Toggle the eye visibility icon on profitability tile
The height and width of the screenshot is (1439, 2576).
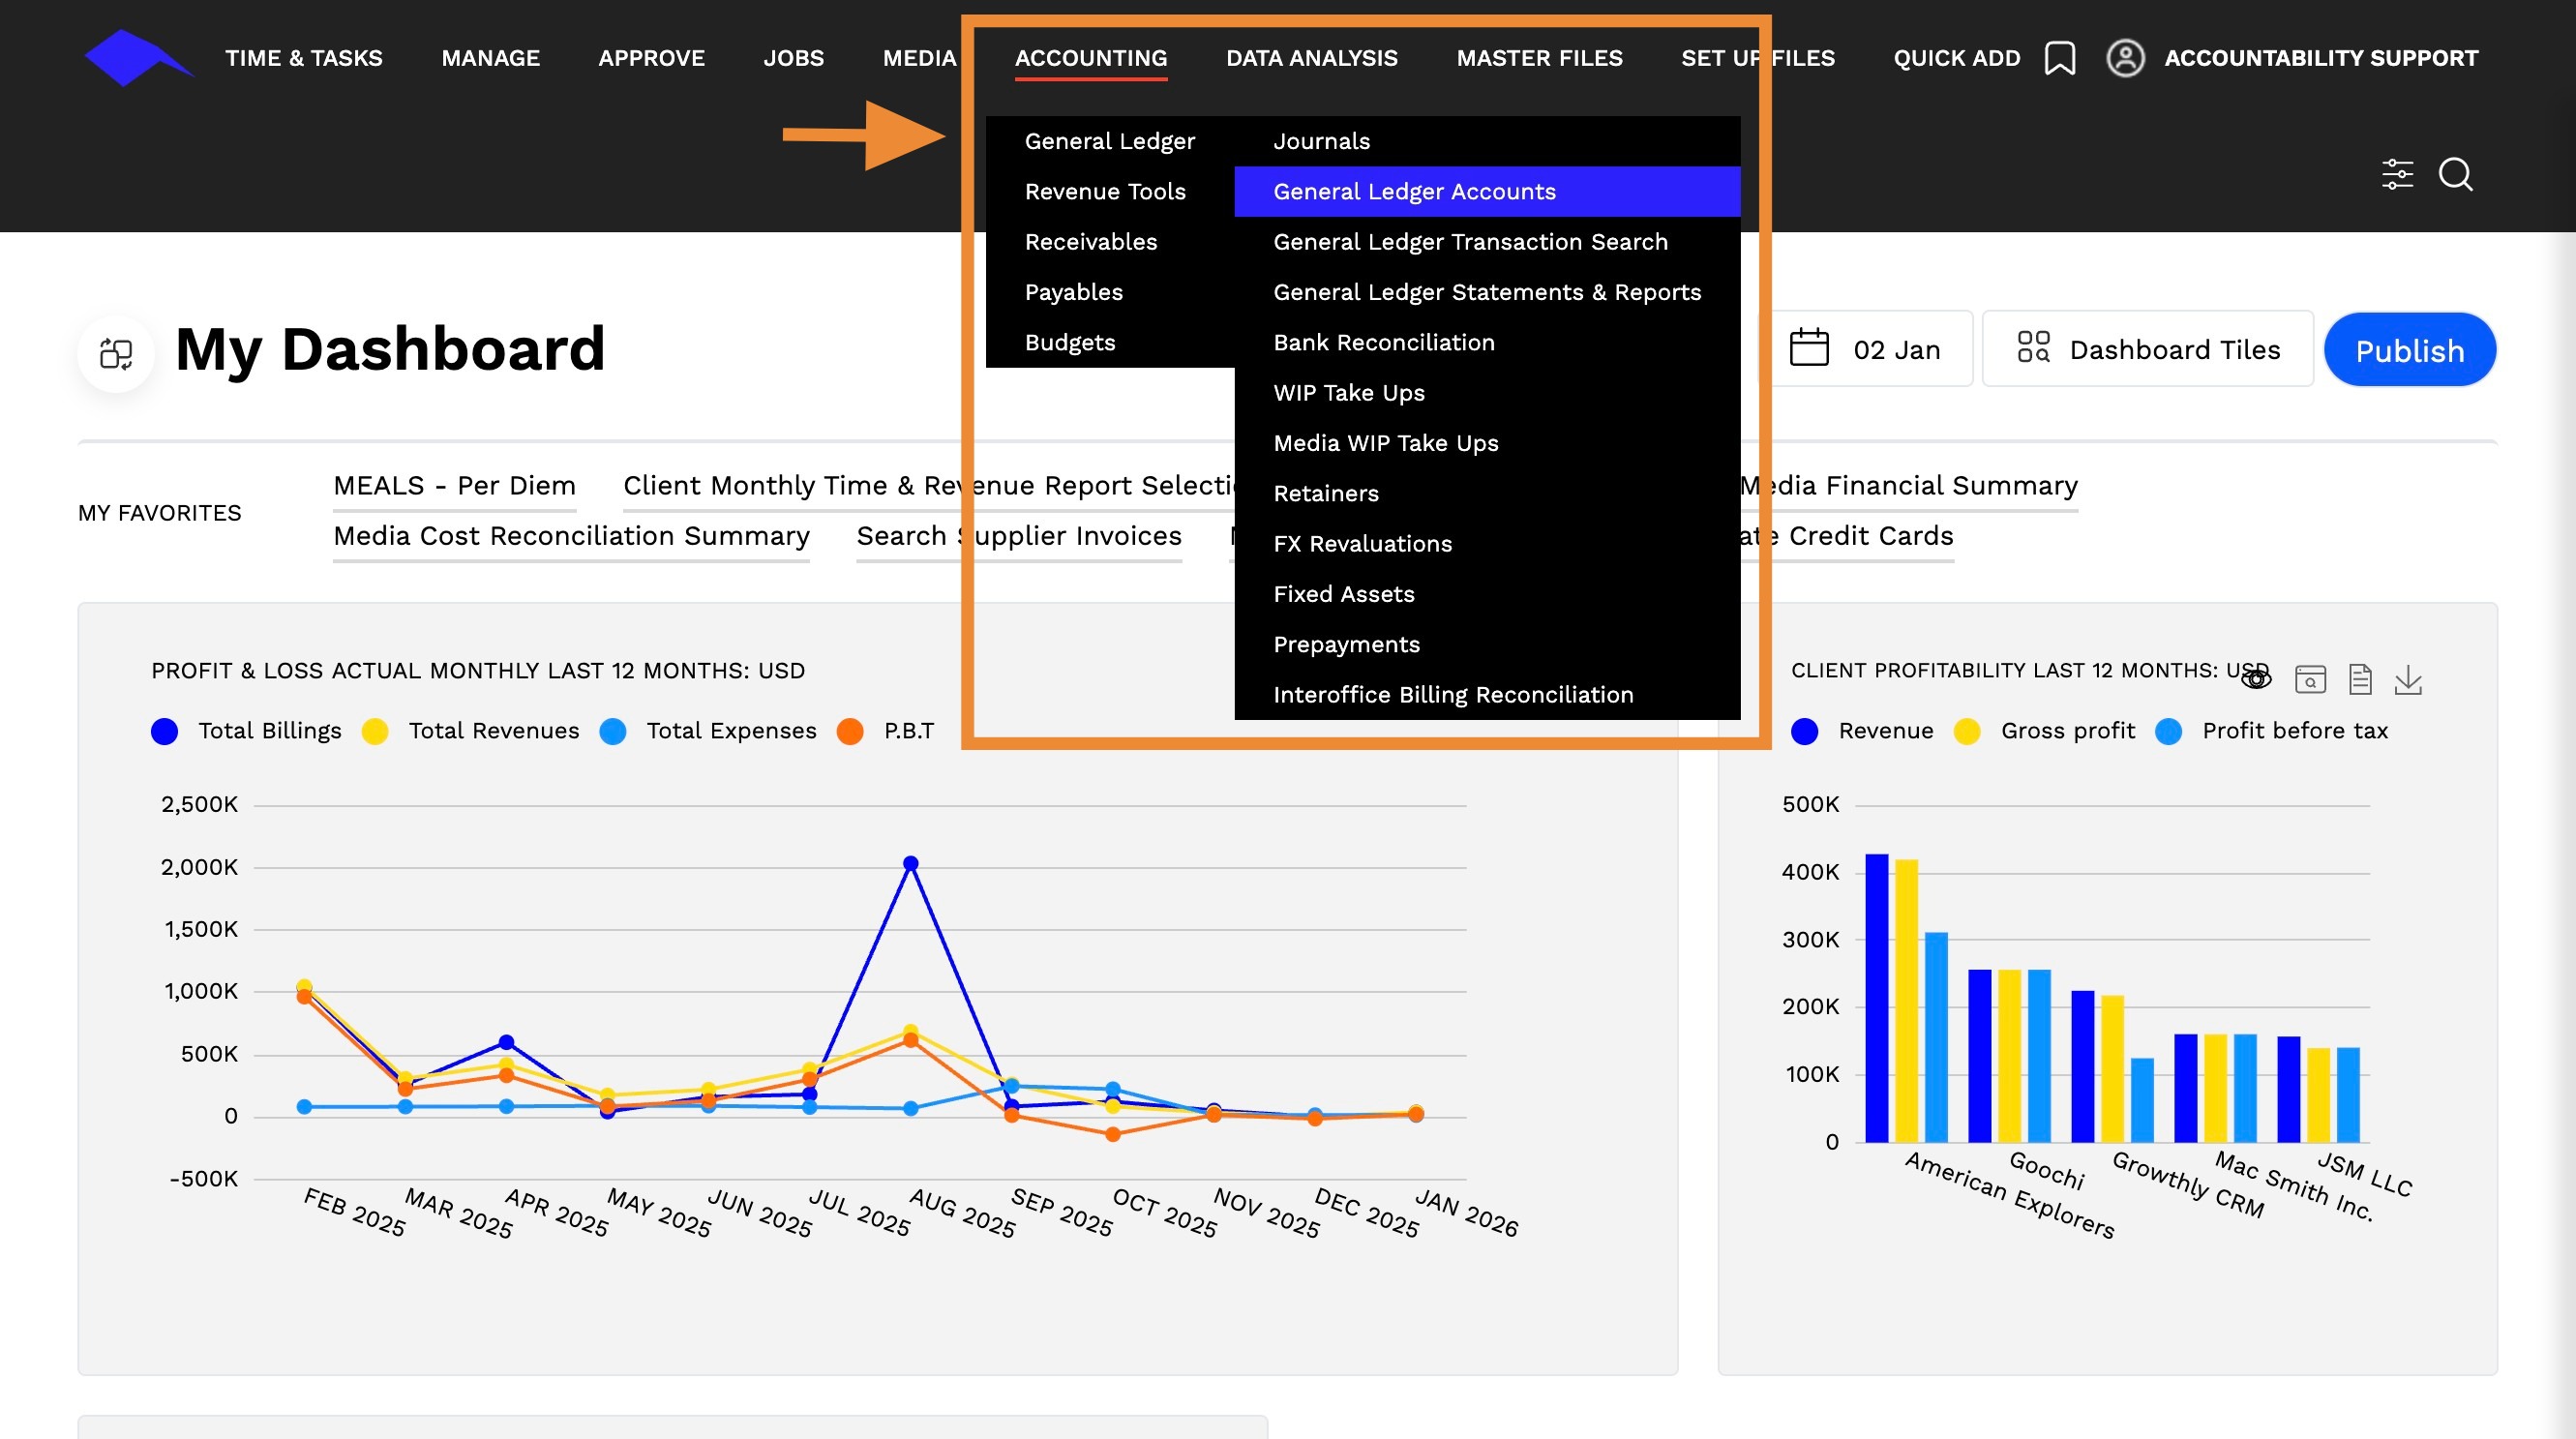pyautogui.click(x=2256, y=680)
